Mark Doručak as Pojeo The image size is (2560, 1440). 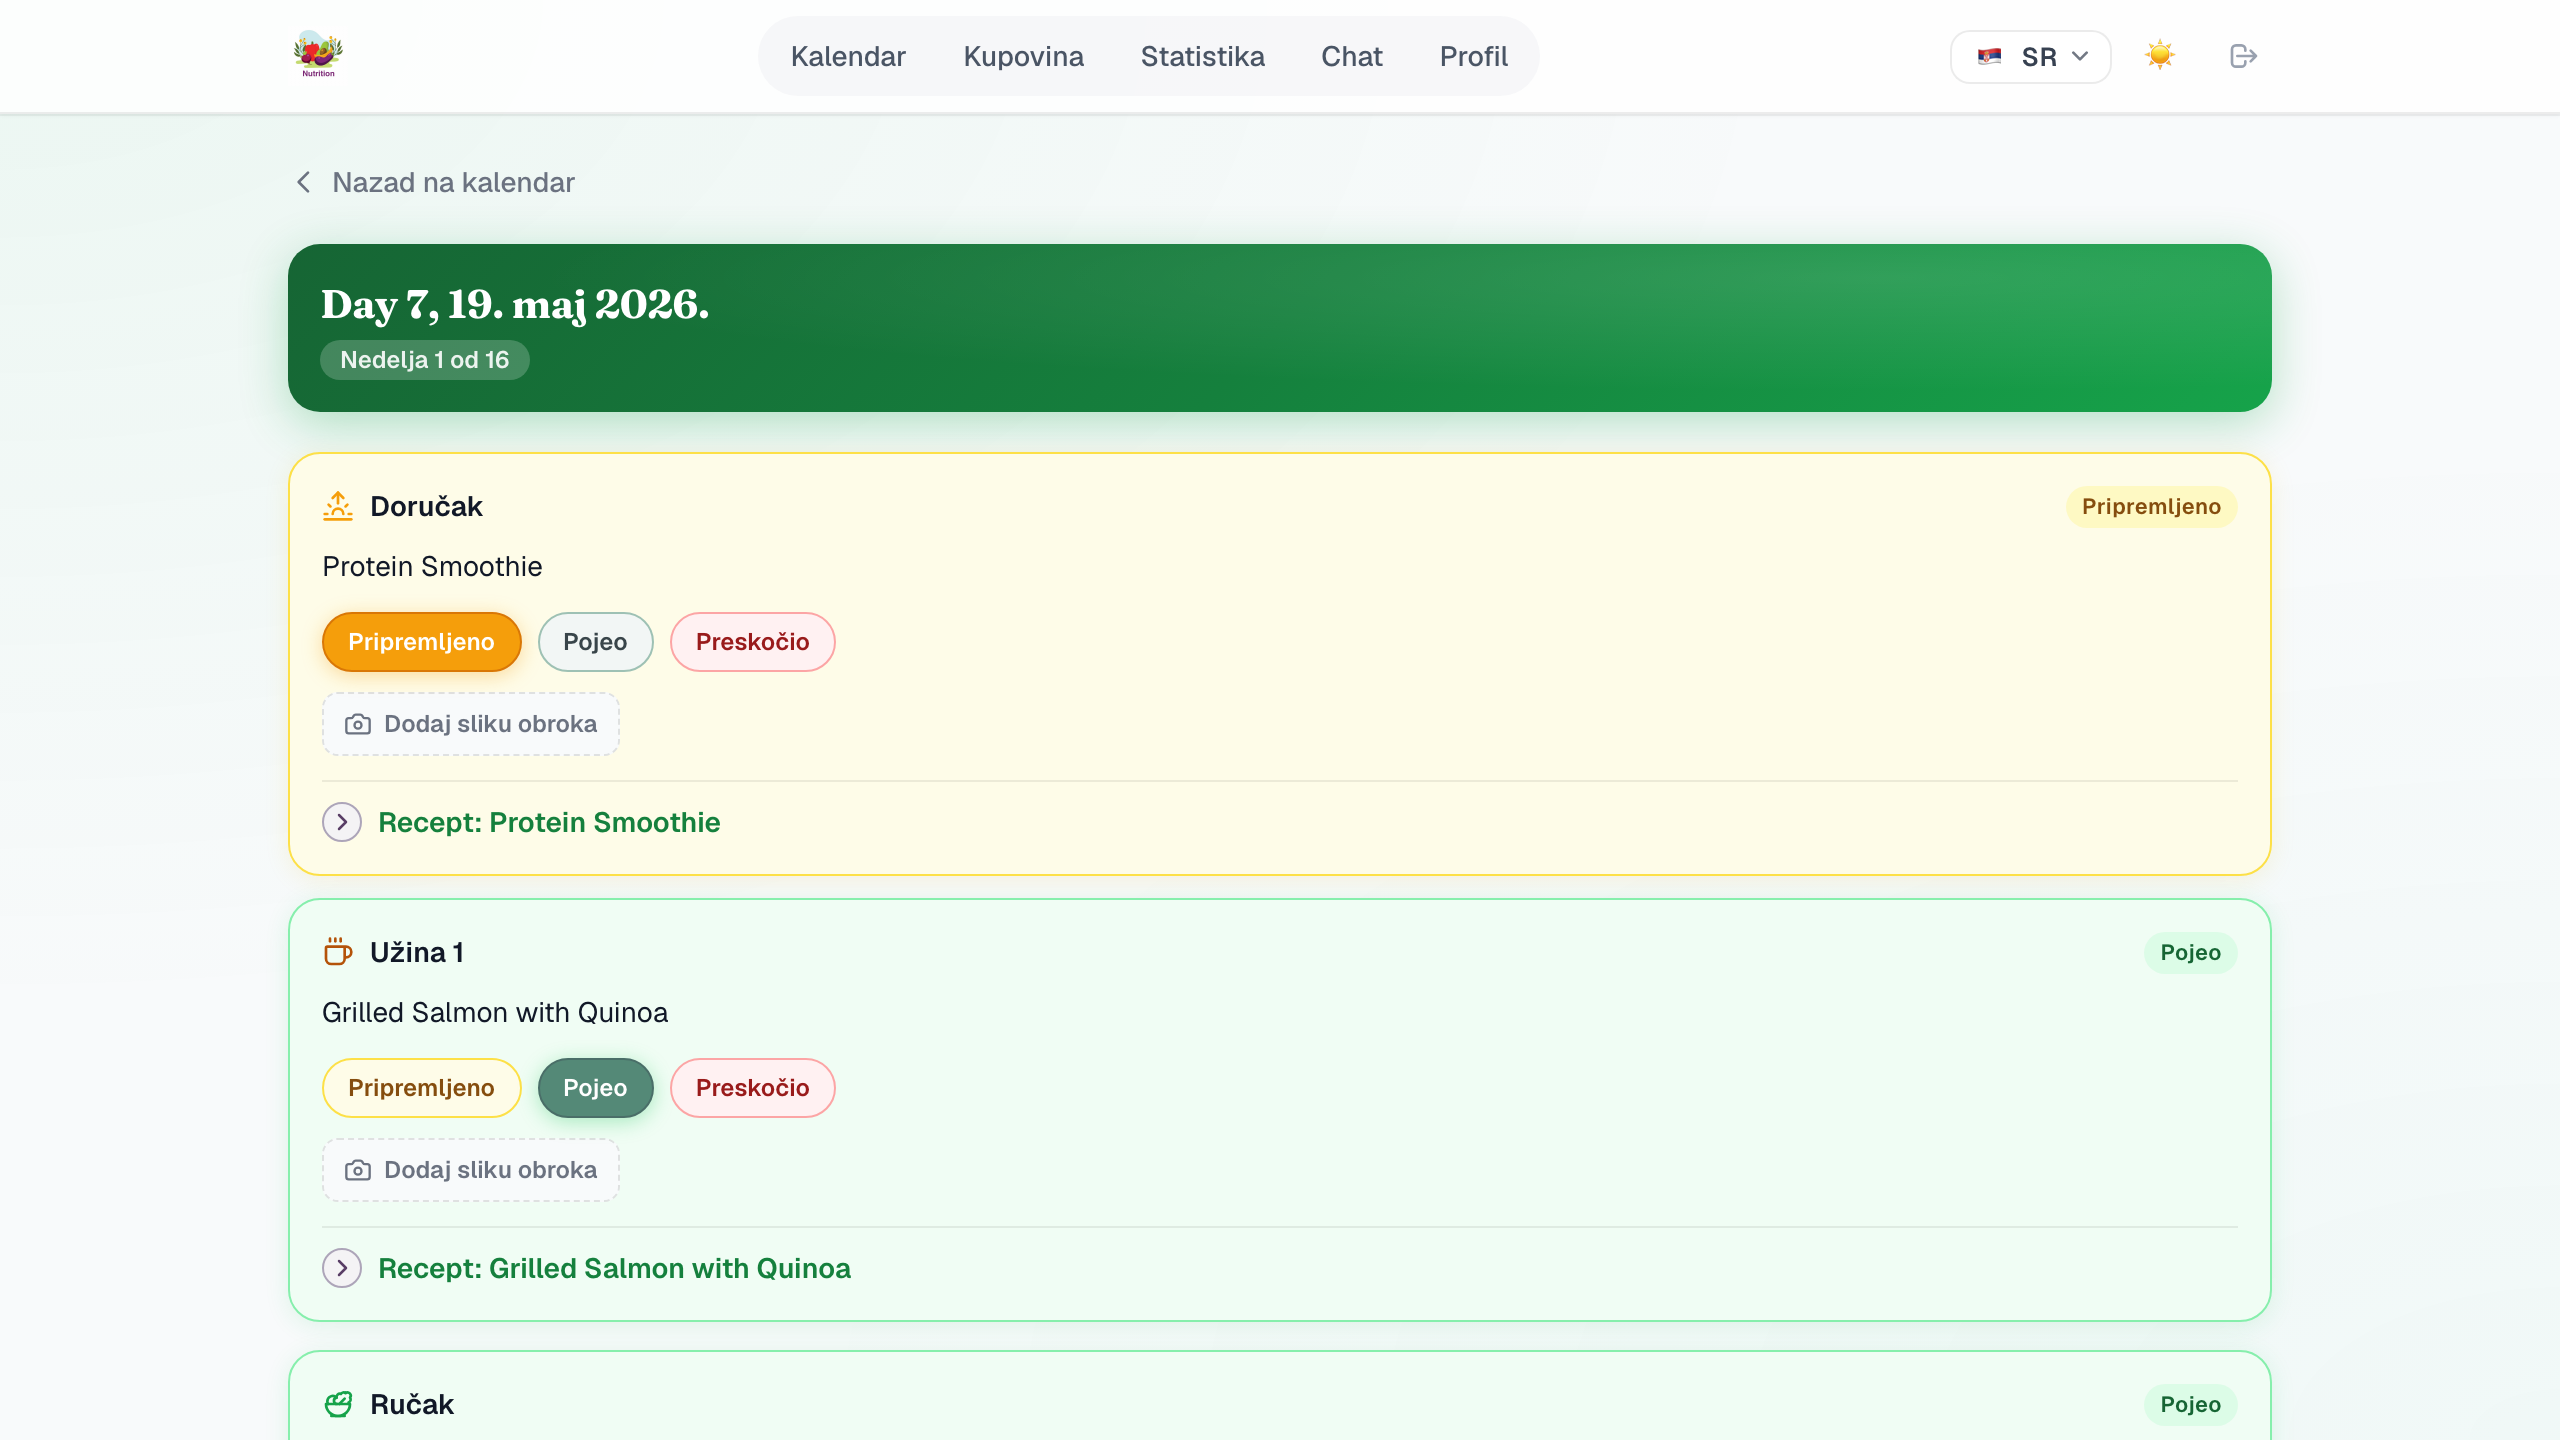click(595, 642)
